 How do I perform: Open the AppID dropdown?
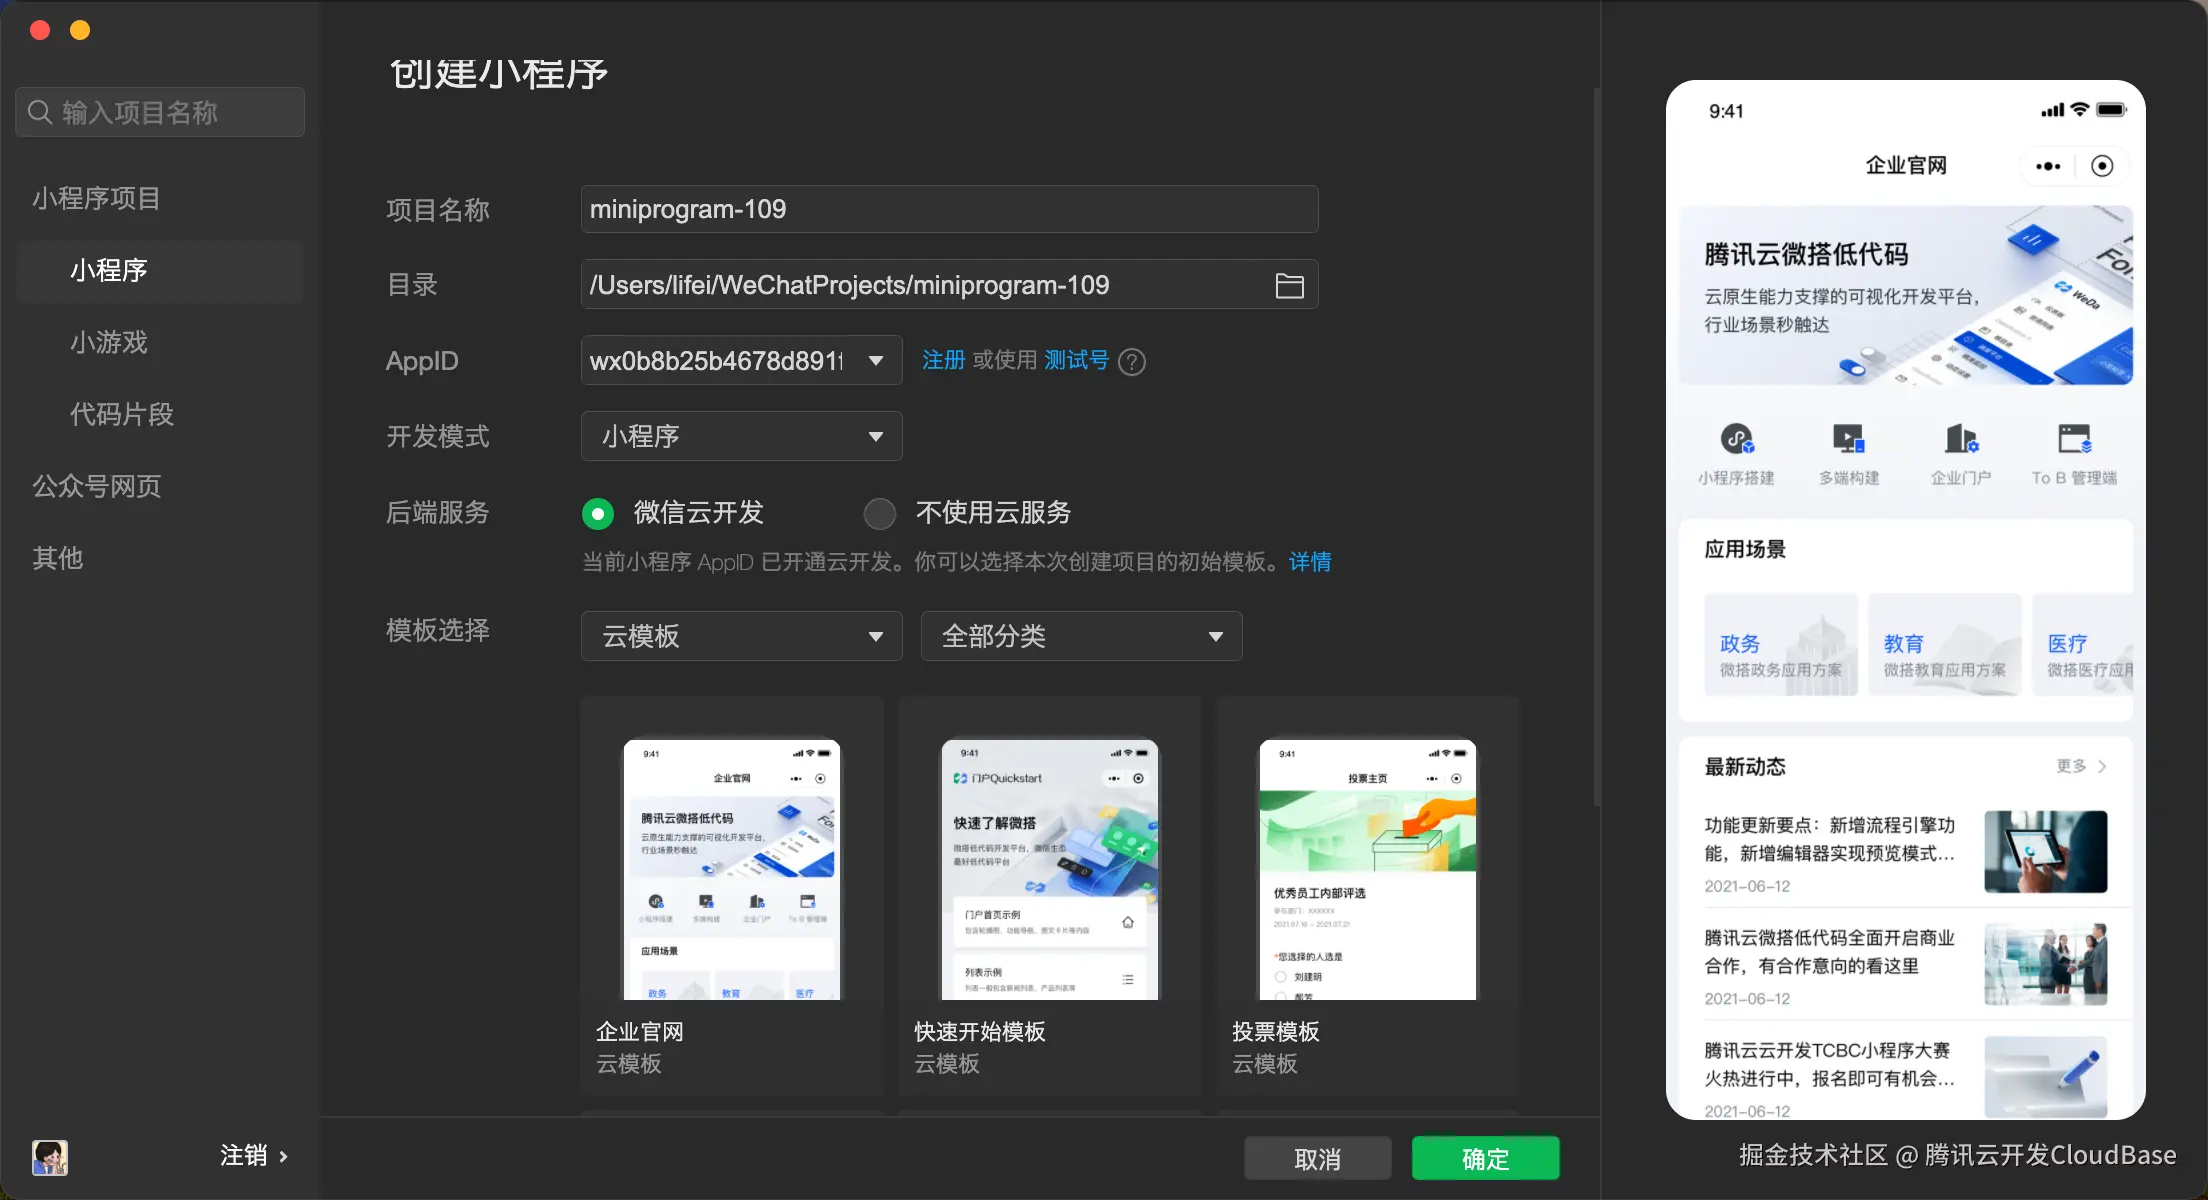click(x=875, y=361)
